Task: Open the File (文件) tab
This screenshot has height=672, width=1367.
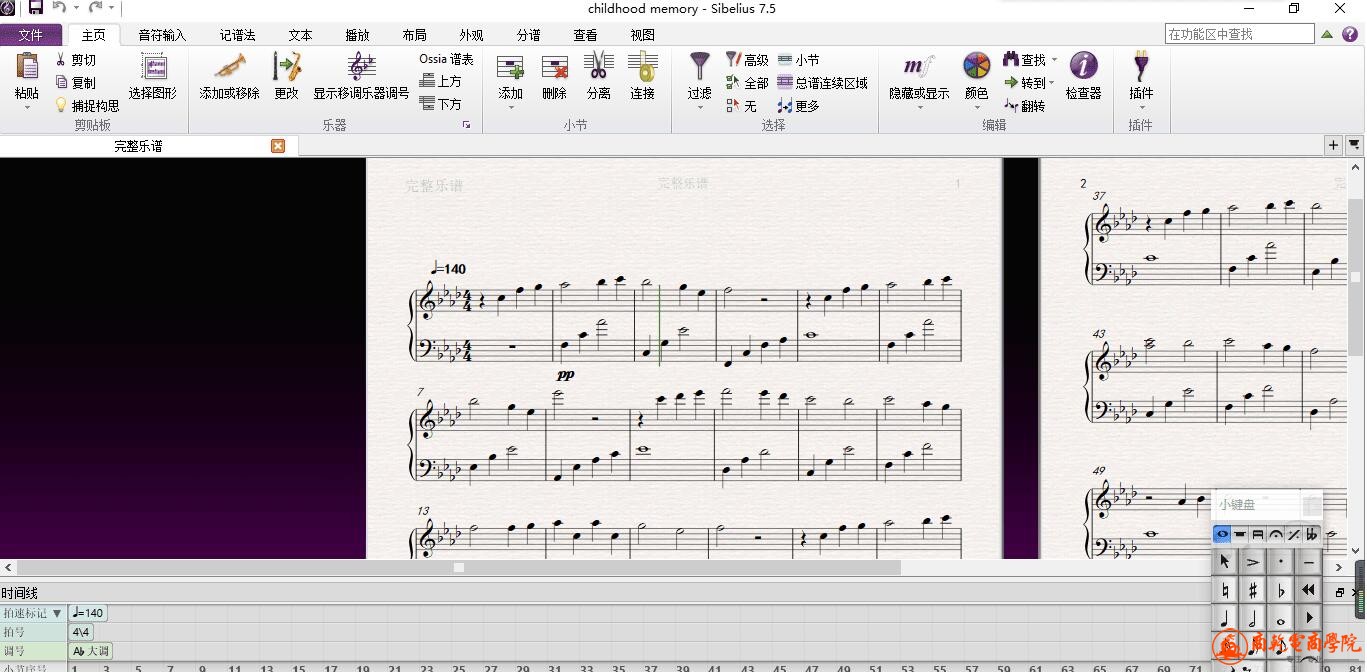Action: [x=31, y=35]
